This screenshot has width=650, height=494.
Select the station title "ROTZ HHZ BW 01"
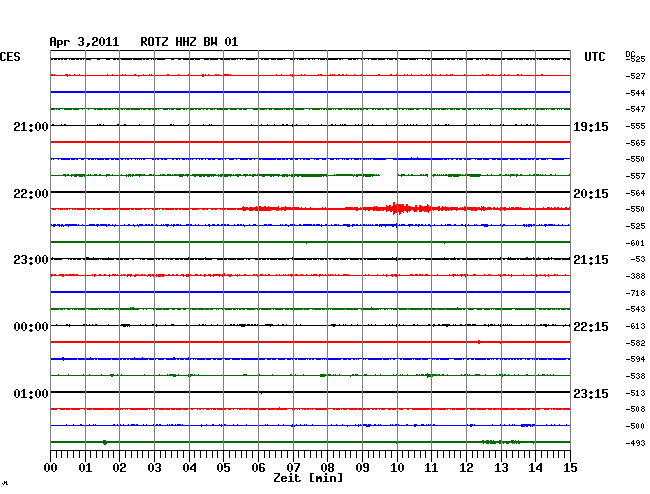tap(189, 42)
